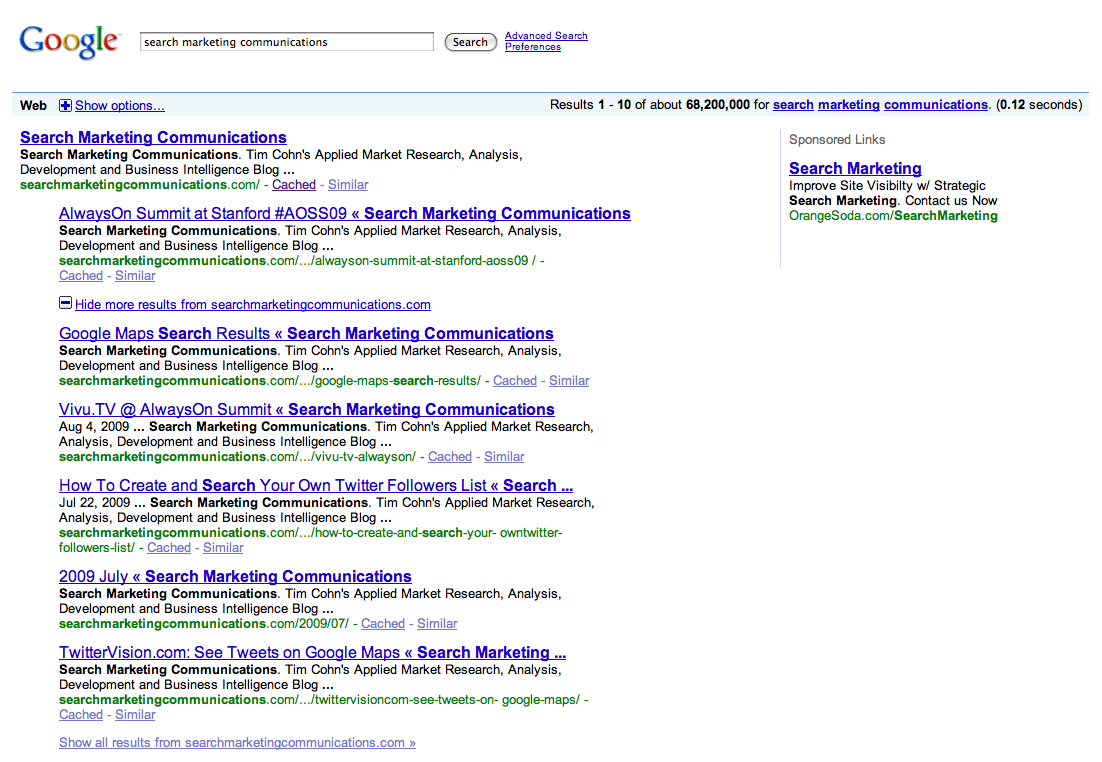Image resolution: width=1102 pixels, height=762 pixels.
Task: Open Advanced Search link
Action: click(546, 36)
